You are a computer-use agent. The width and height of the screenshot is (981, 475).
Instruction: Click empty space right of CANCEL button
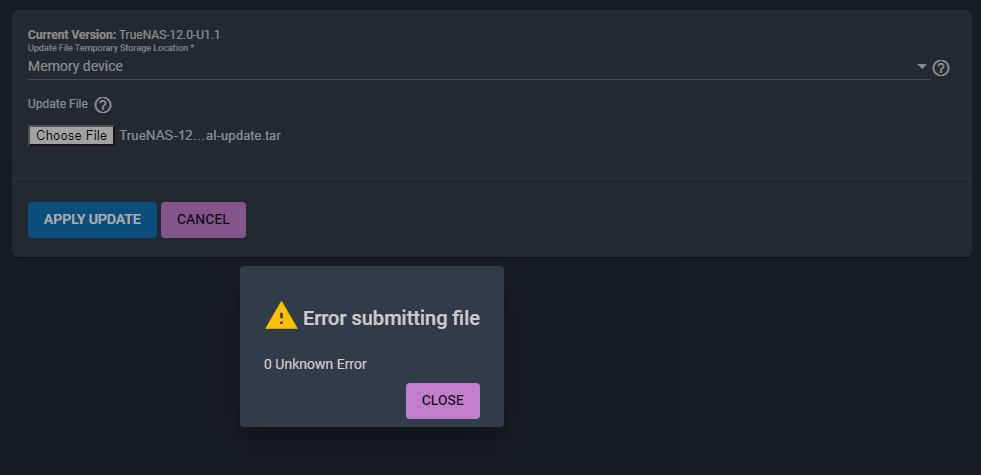click(600, 220)
